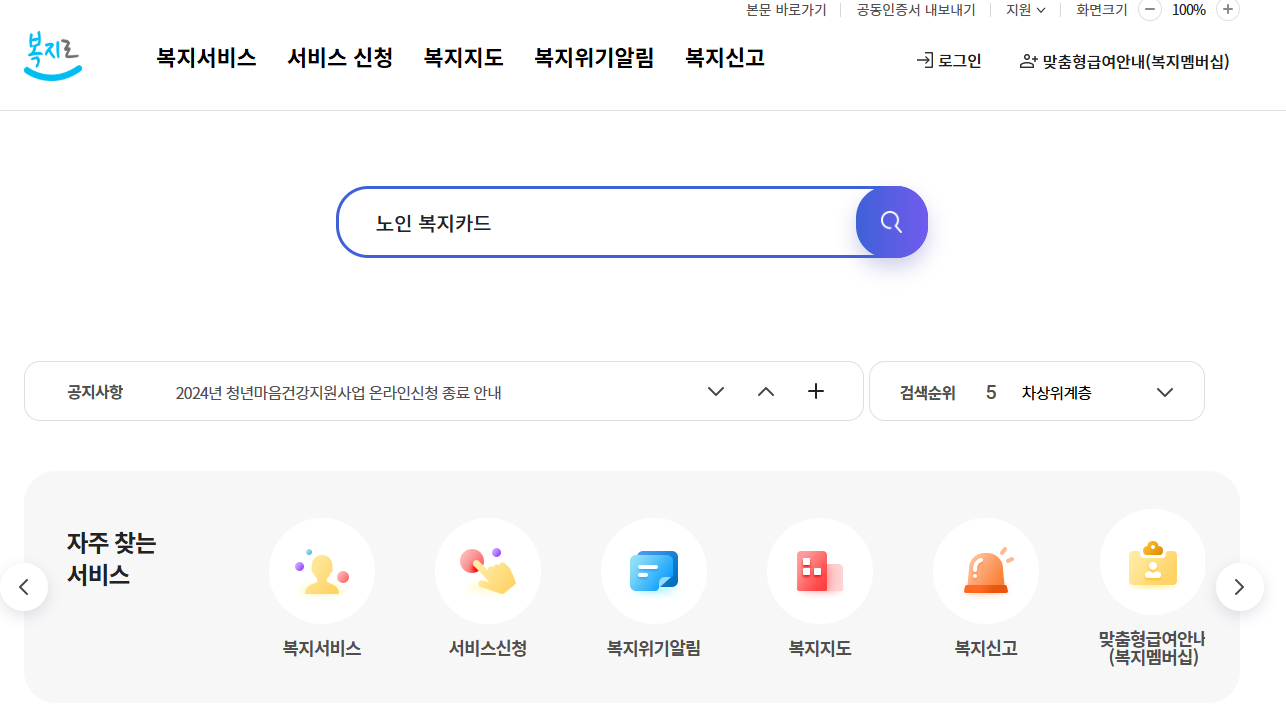Image resolution: width=1286 pixels, height=728 pixels.
Task: Decrease screen size with minus button
Action: [x=1150, y=10]
